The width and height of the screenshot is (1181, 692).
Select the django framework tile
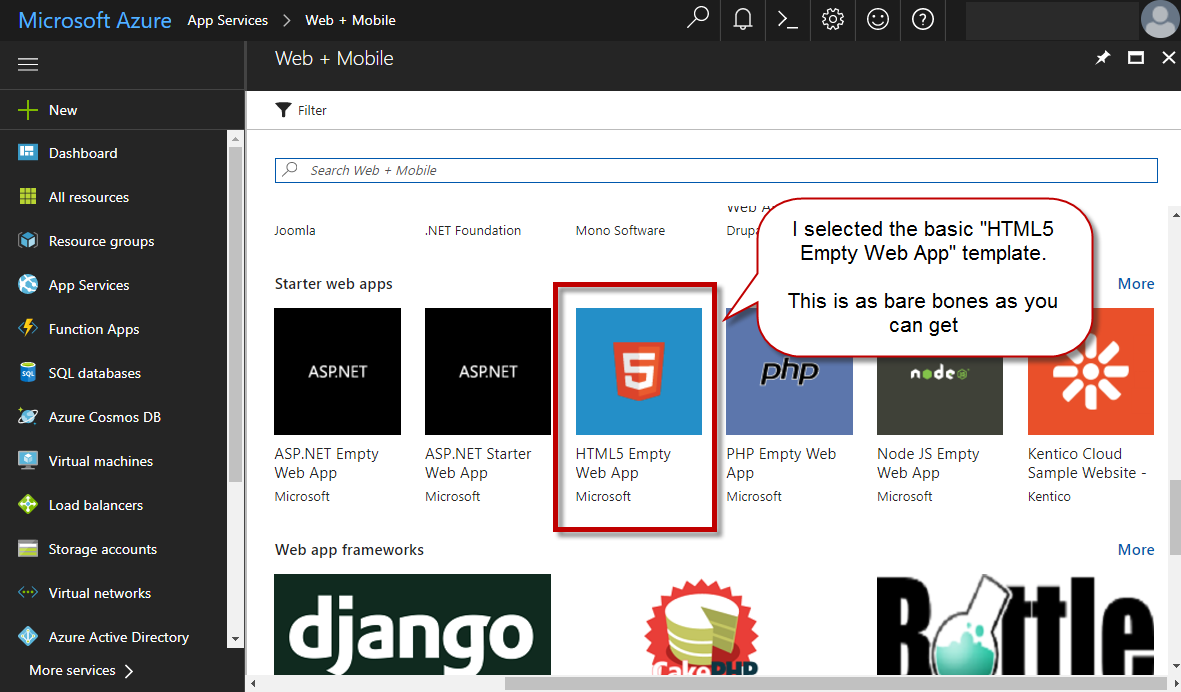pyautogui.click(x=412, y=624)
